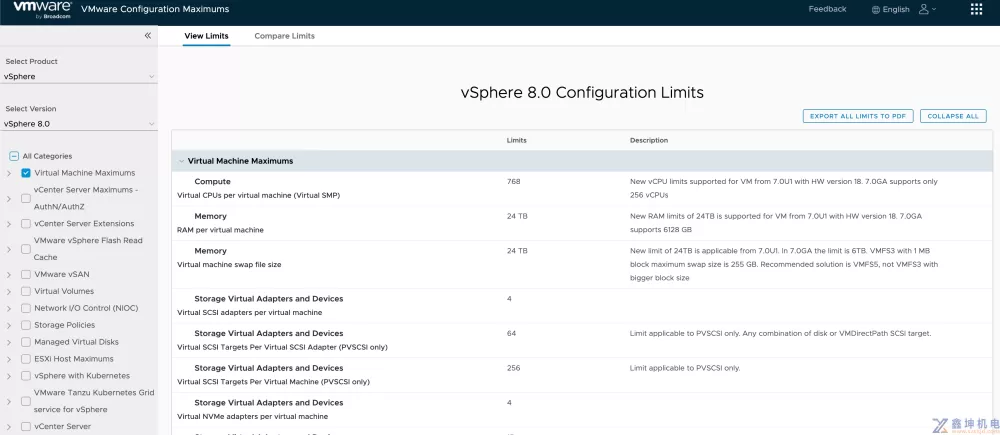The width and height of the screenshot is (1000, 435).
Task: Expand the Storage Policies tree arrow
Action: click(8, 325)
